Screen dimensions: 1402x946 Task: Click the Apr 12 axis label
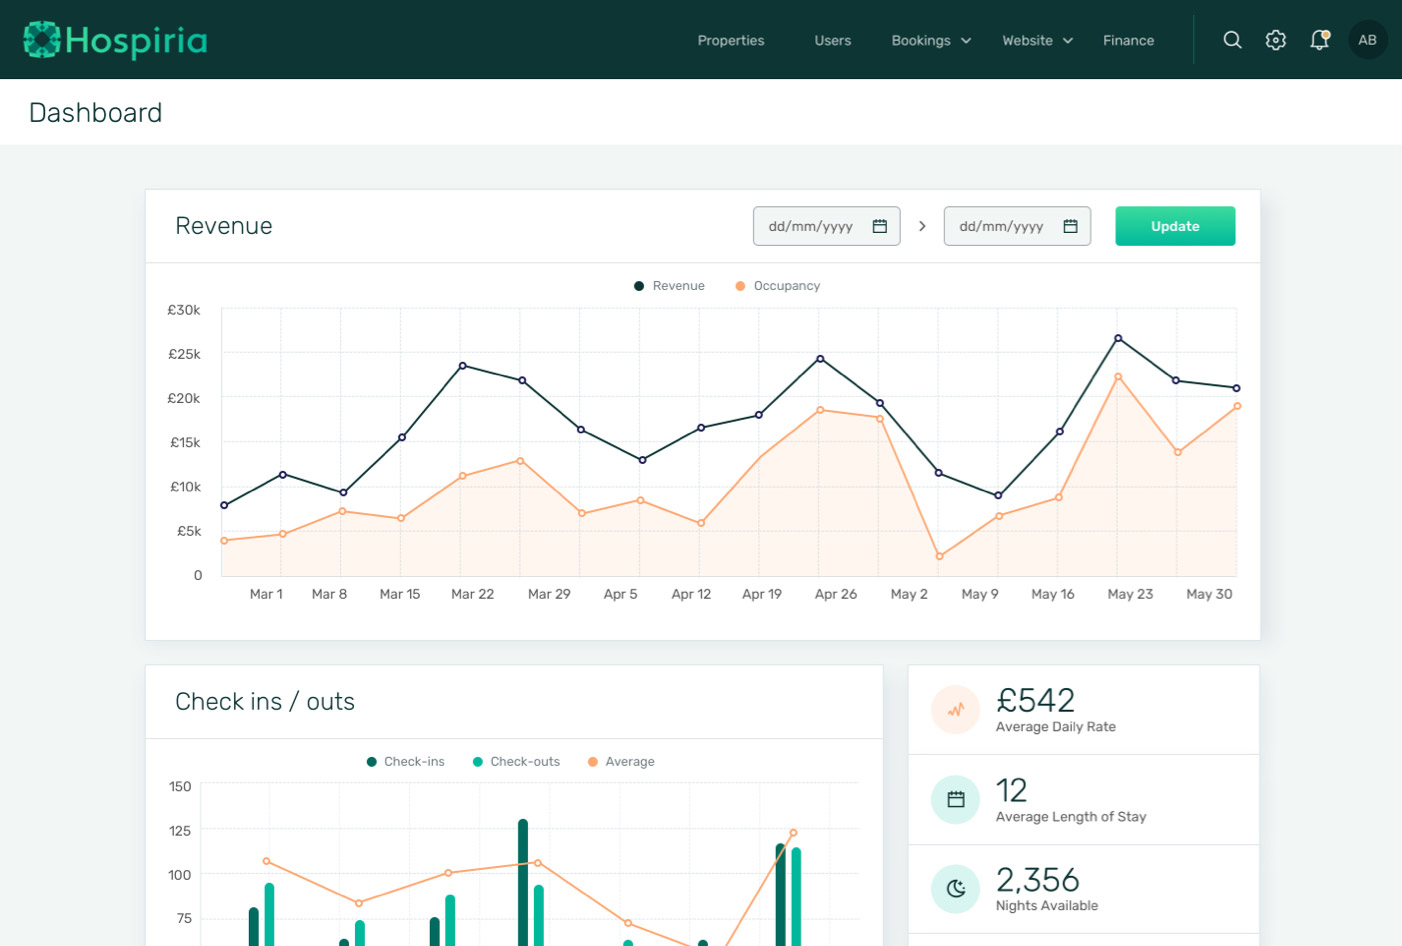point(691,594)
